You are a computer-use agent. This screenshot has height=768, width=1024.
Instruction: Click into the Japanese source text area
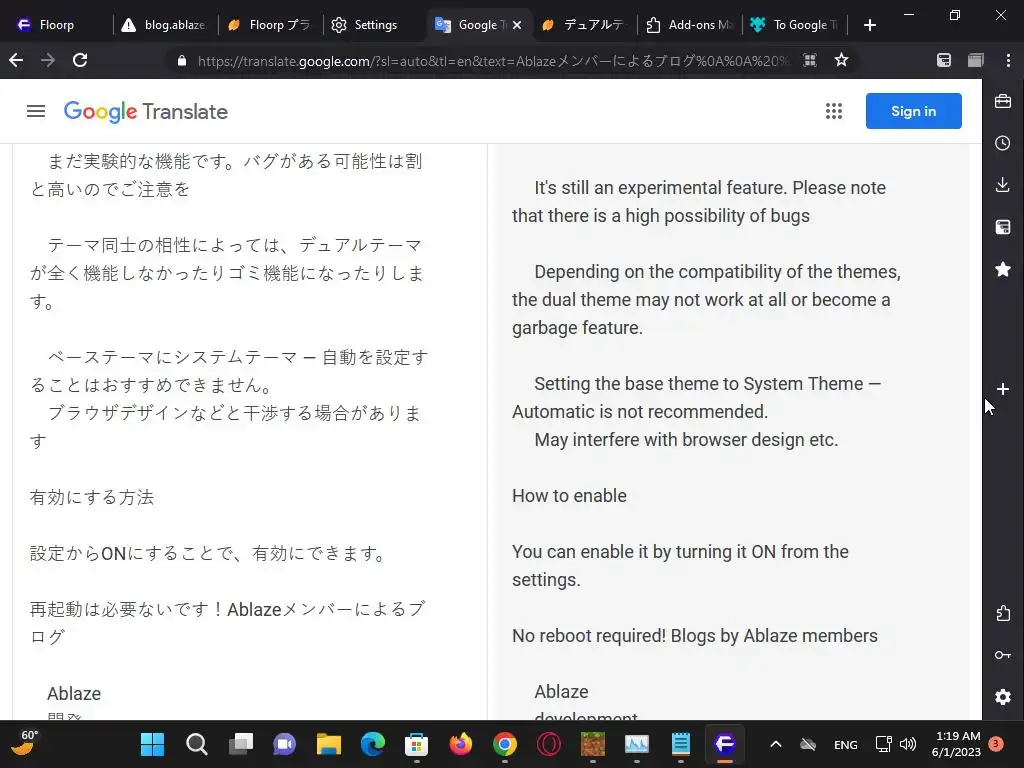[x=248, y=431]
